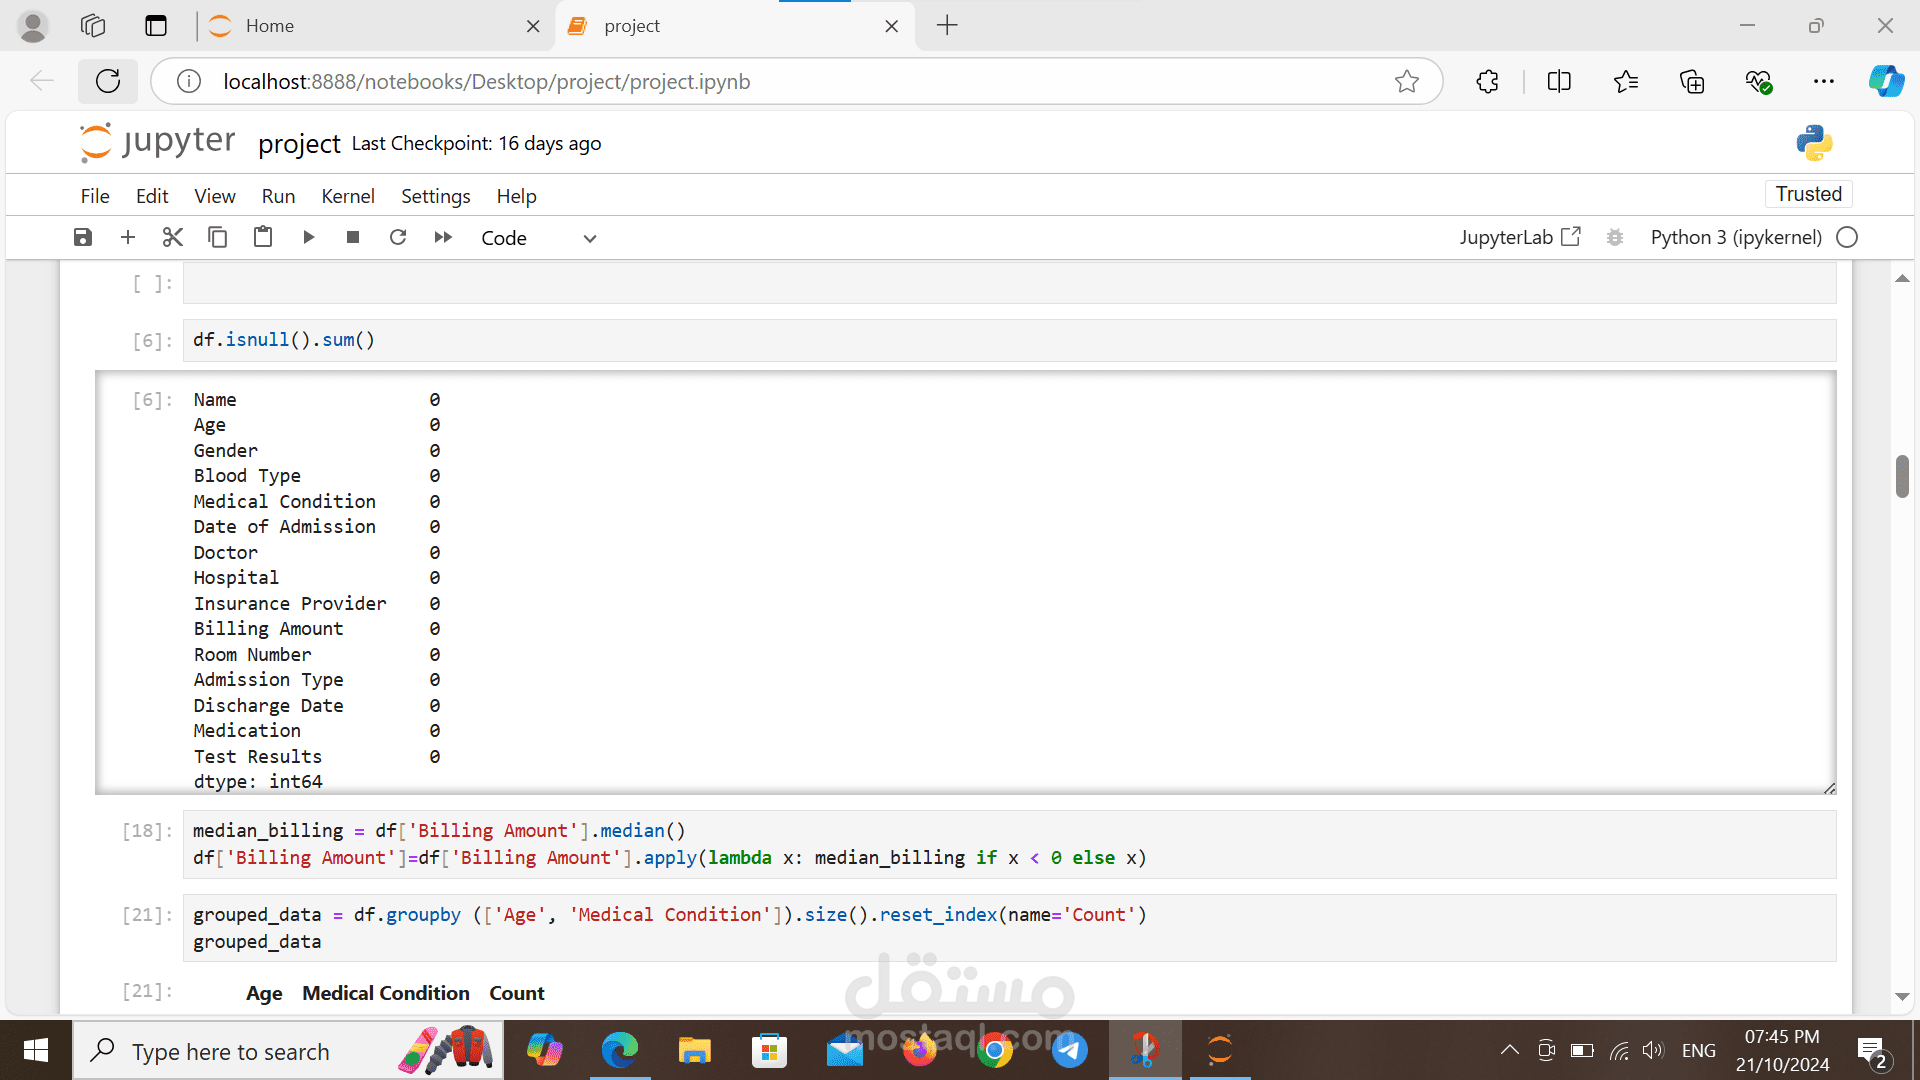Screen dimensions: 1920x1080
Task: Open notebook in JupyterLab link
Action: click(x=1519, y=237)
